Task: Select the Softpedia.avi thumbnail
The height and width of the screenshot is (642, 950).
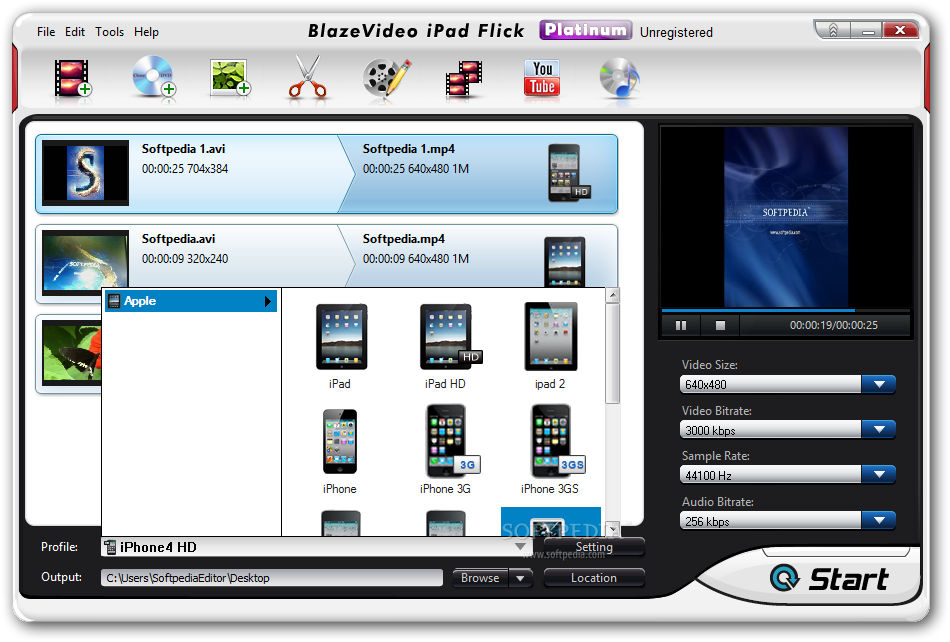Action: pos(85,262)
